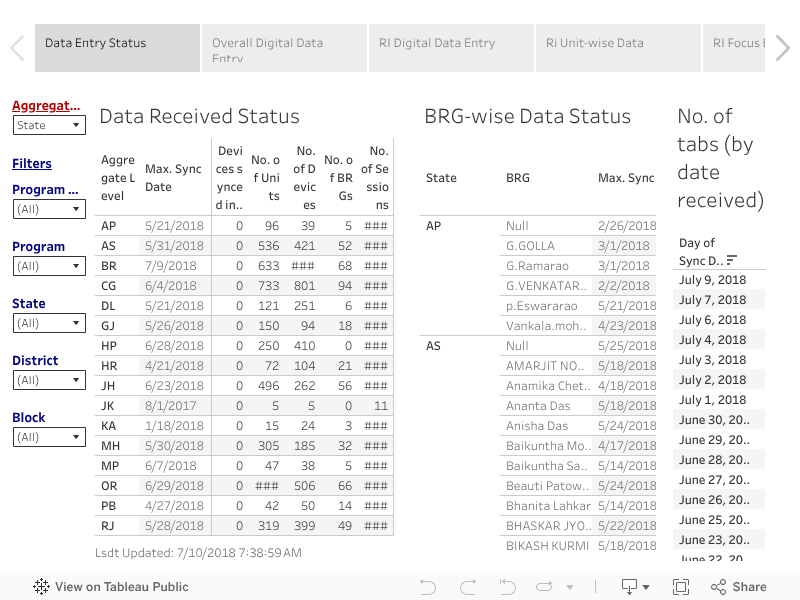The image size is (800, 600).
Task: Click the Undo icon in the toolbar
Action: [428, 587]
